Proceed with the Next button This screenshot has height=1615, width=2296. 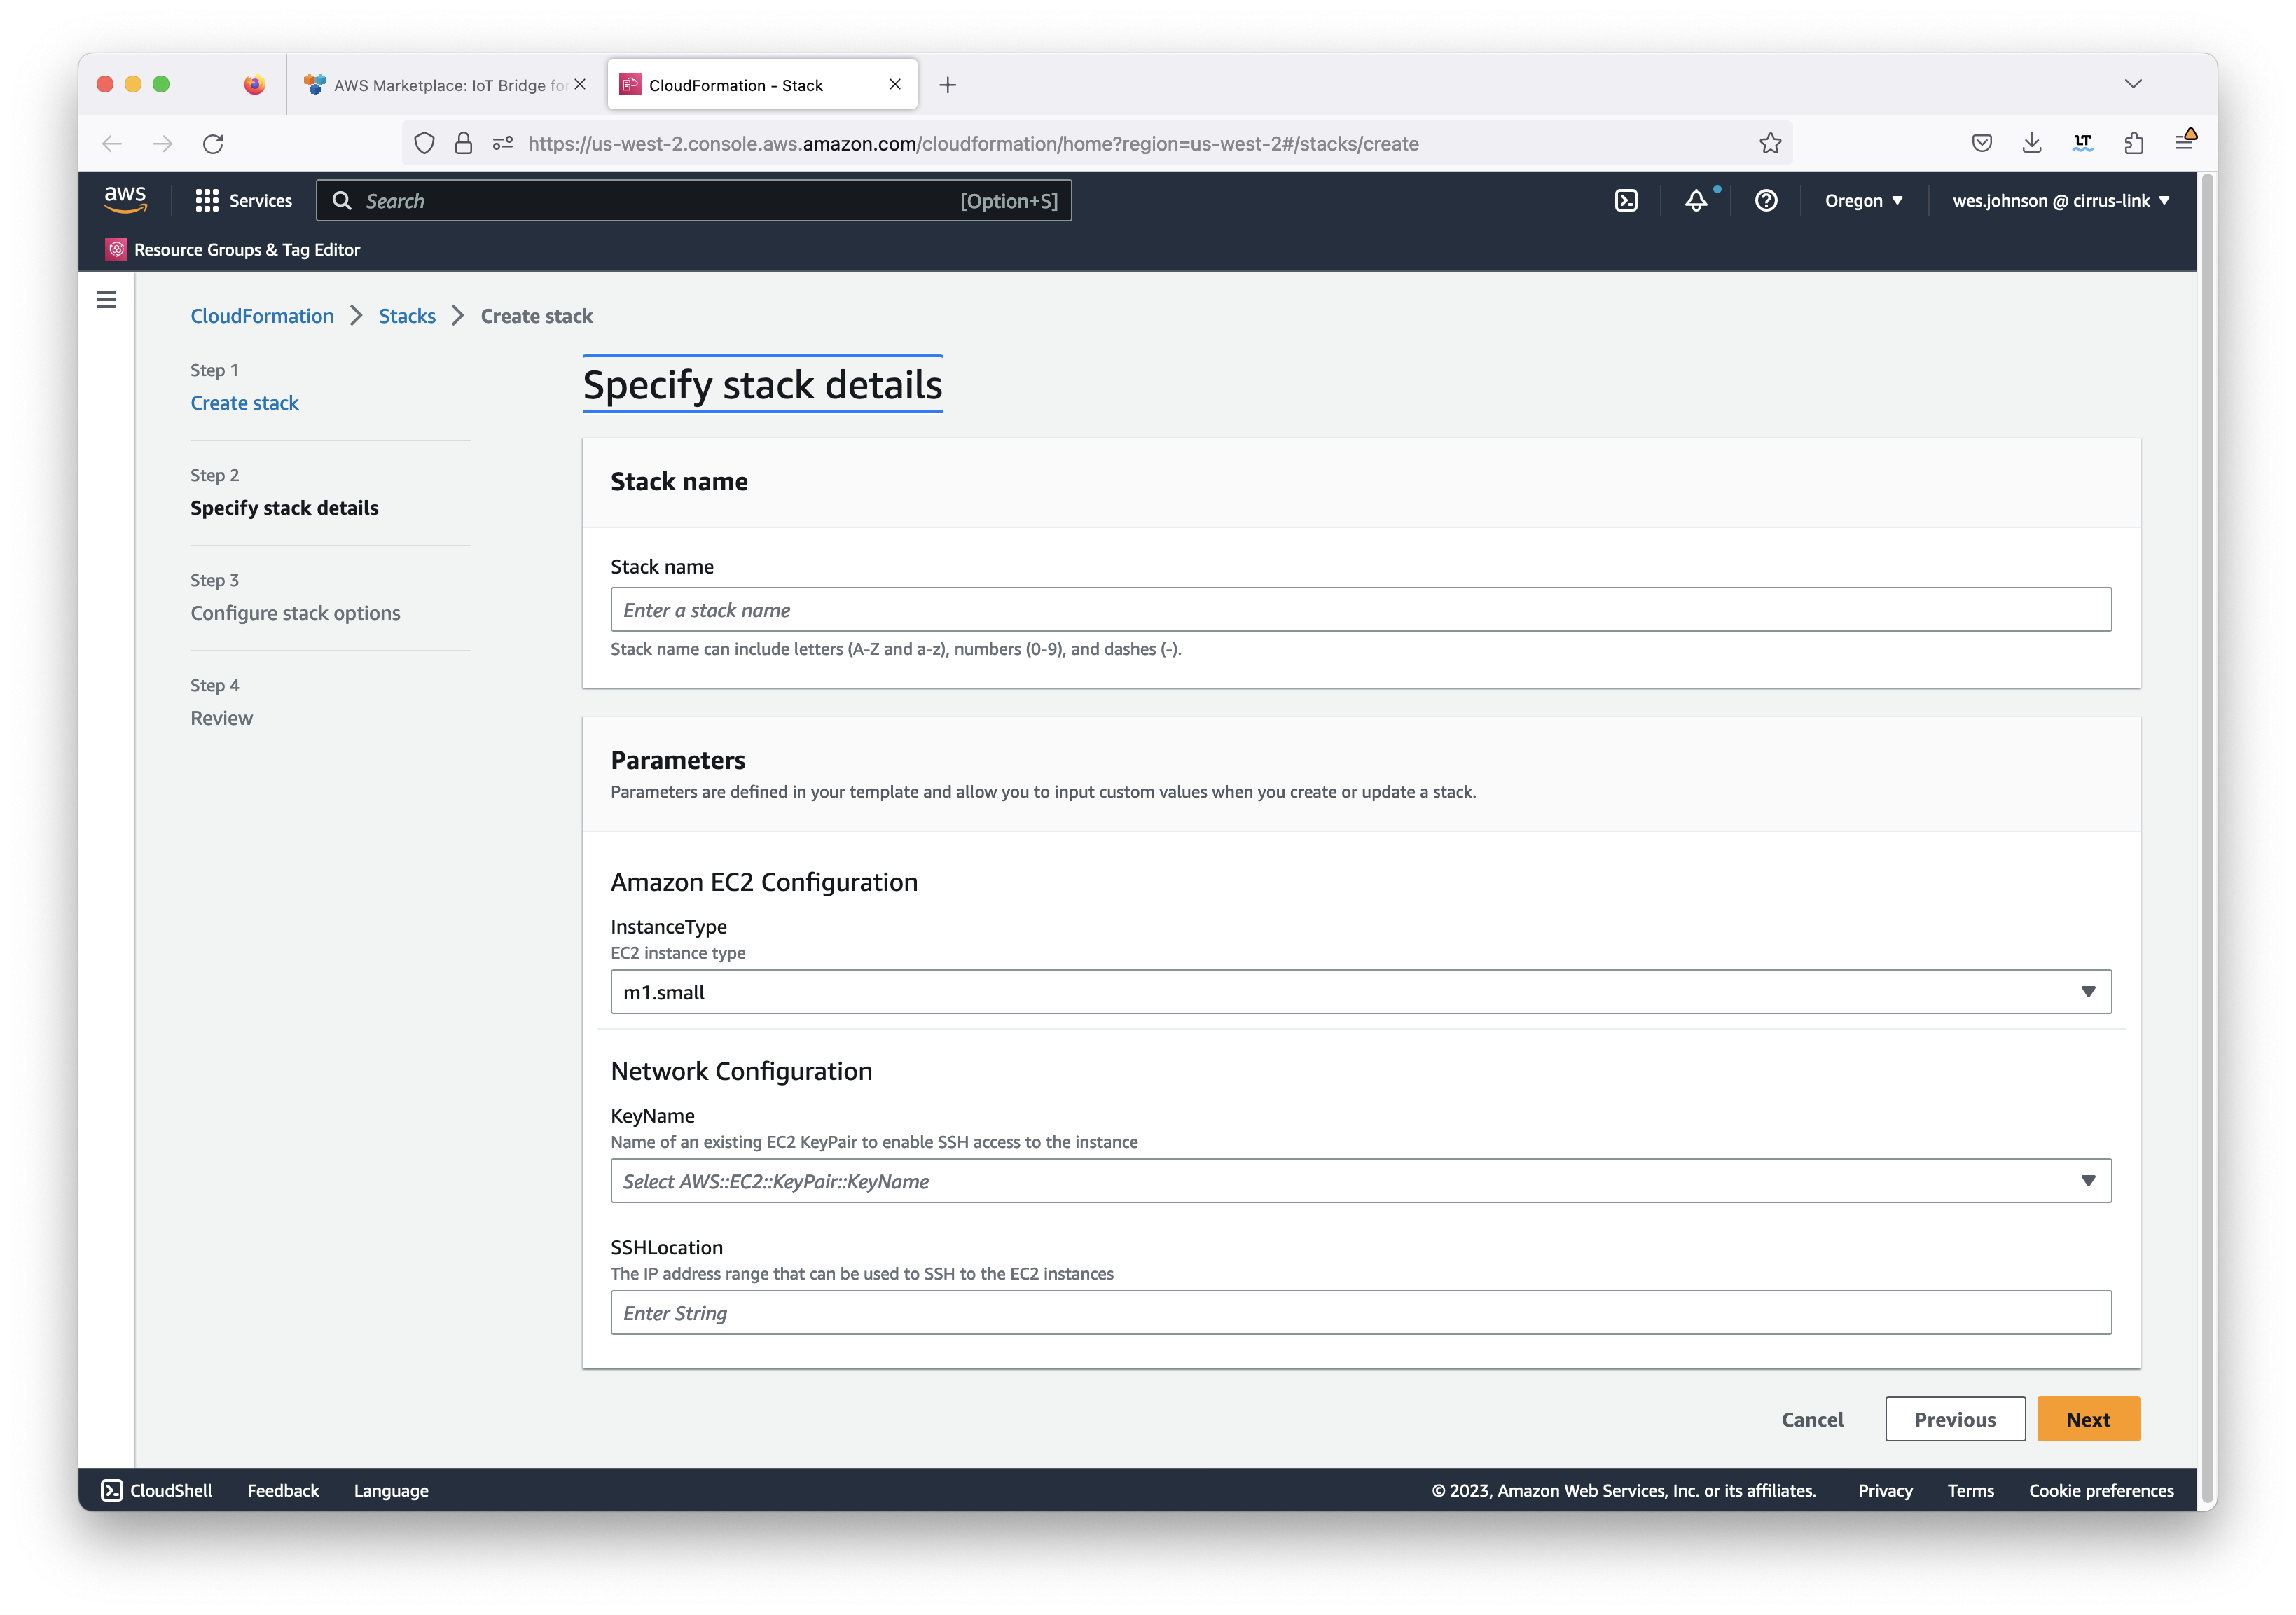(x=2088, y=1419)
